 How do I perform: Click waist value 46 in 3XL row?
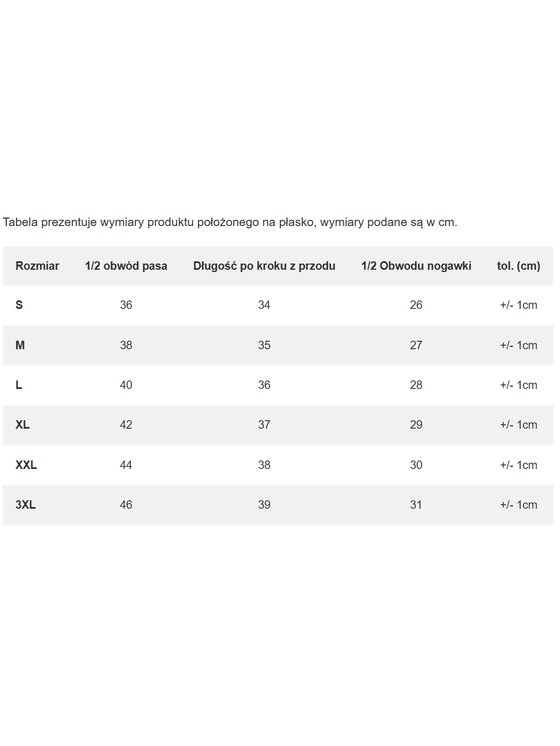coord(126,505)
